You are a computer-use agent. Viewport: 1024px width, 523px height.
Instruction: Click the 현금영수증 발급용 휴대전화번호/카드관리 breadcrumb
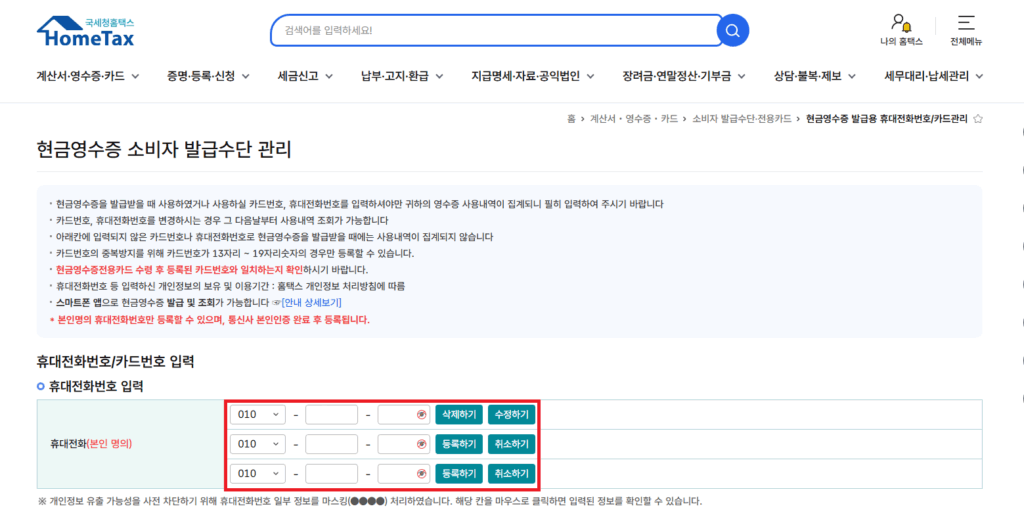[887, 119]
